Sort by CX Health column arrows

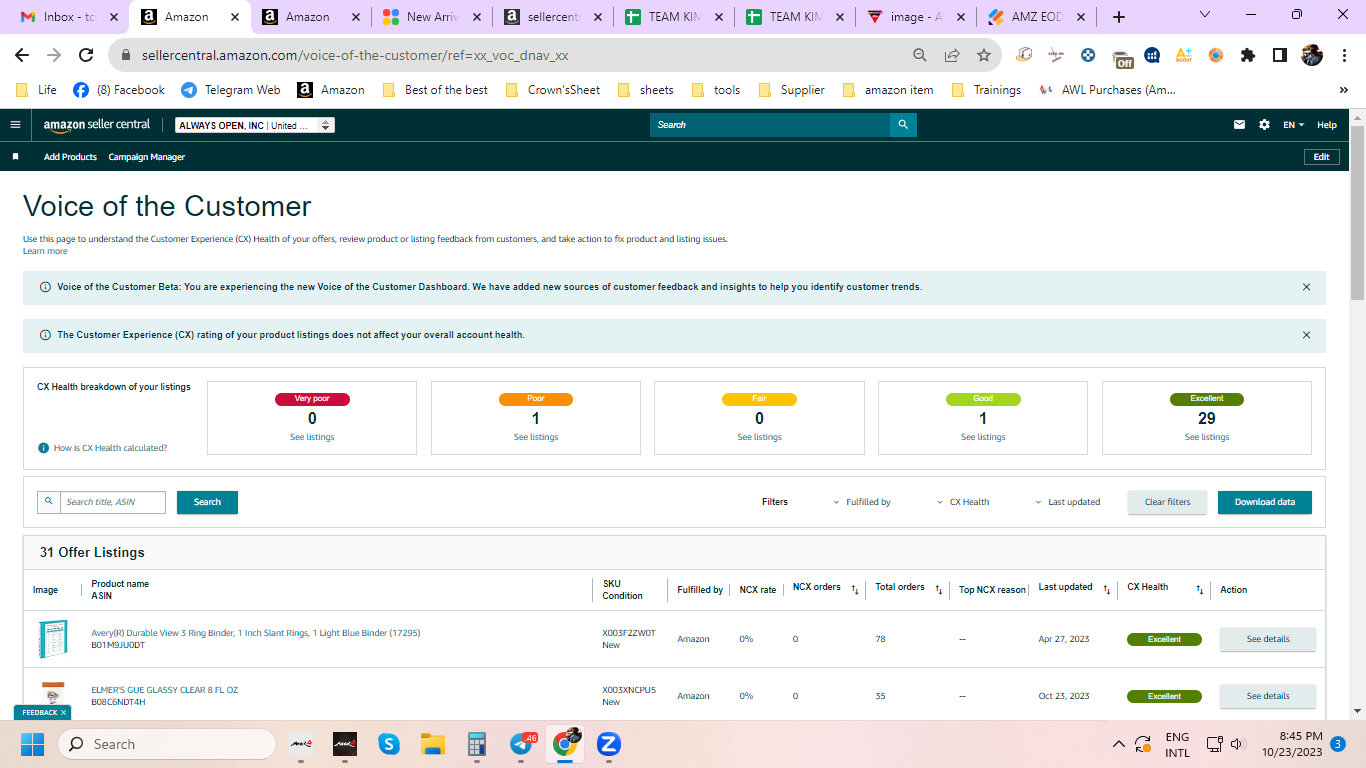click(1200, 590)
